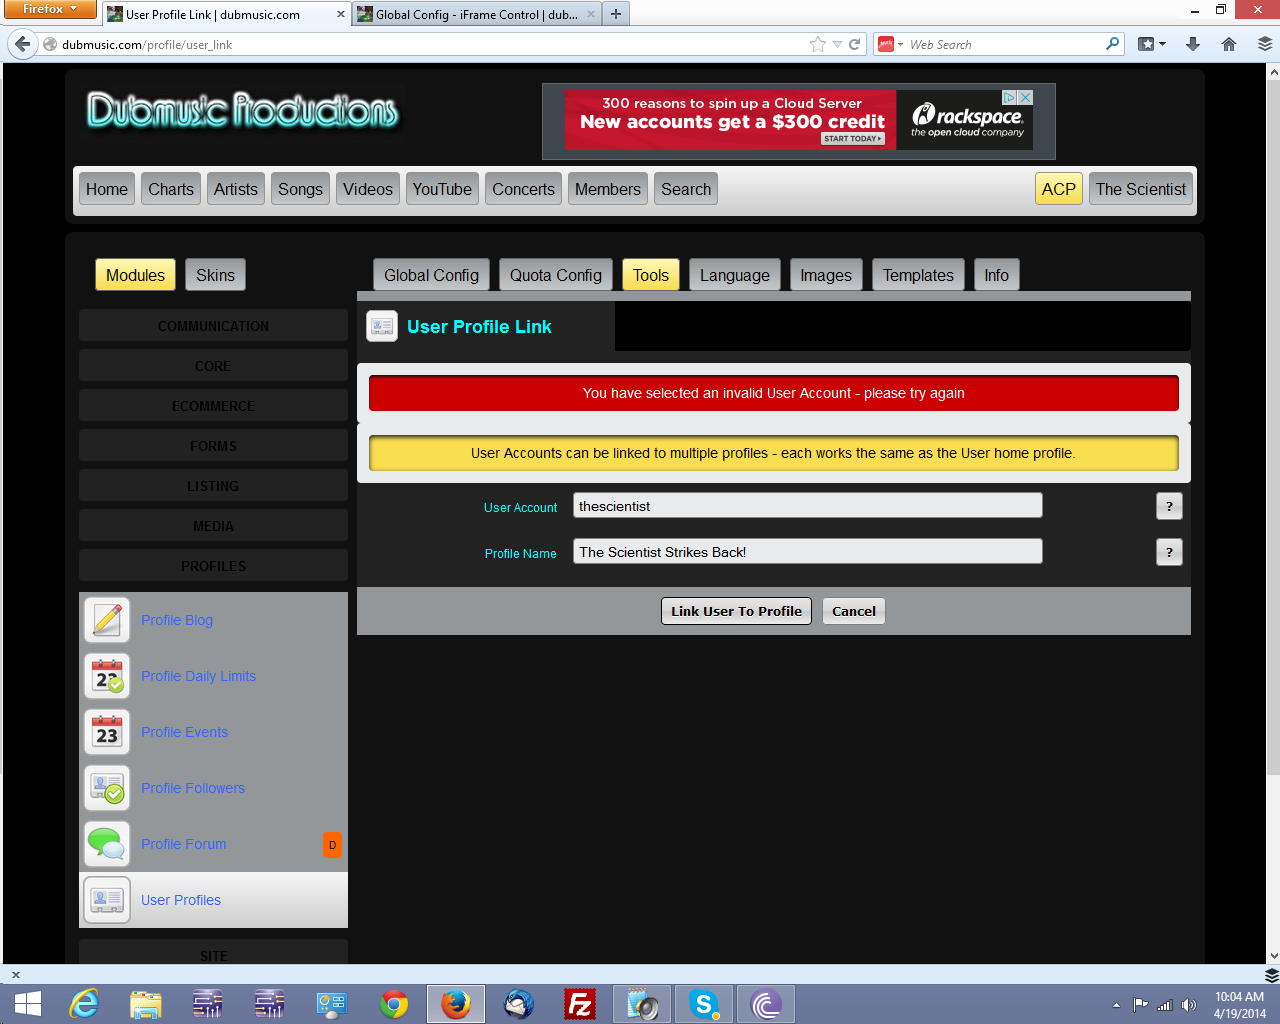Launch Google Chrome from the taskbar

pos(394,1004)
